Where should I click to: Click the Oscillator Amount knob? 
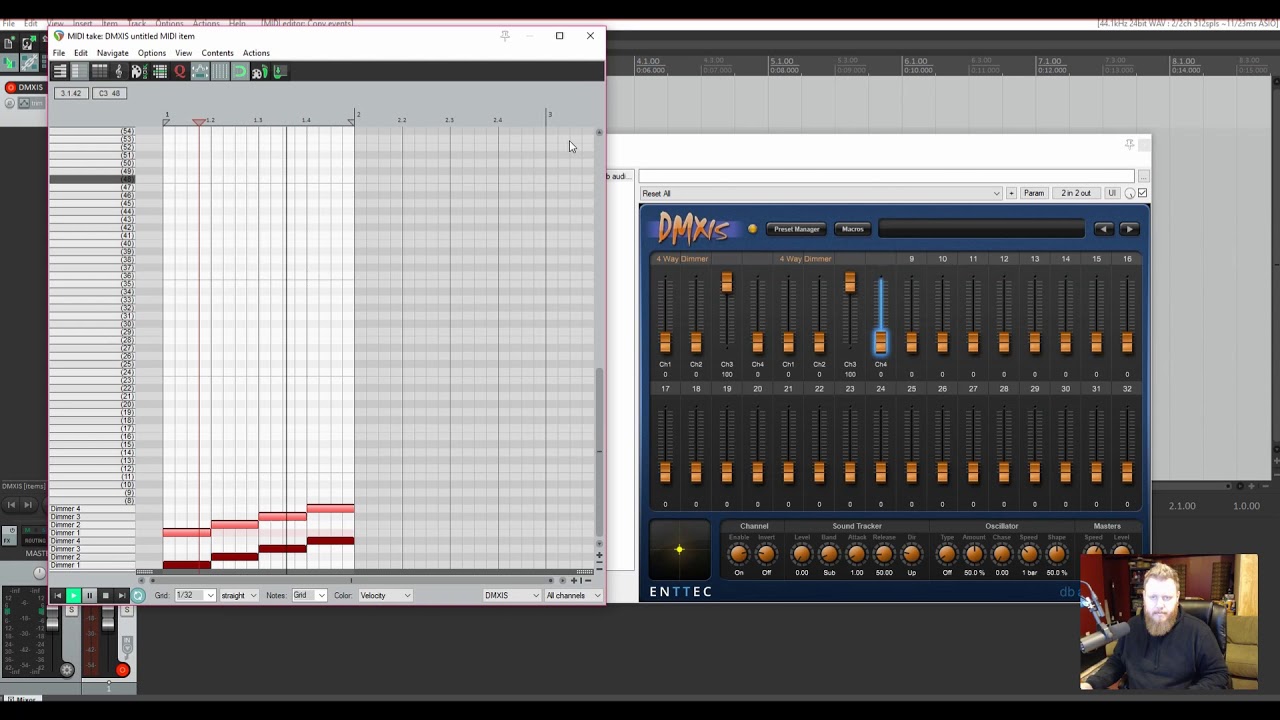(x=974, y=553)
